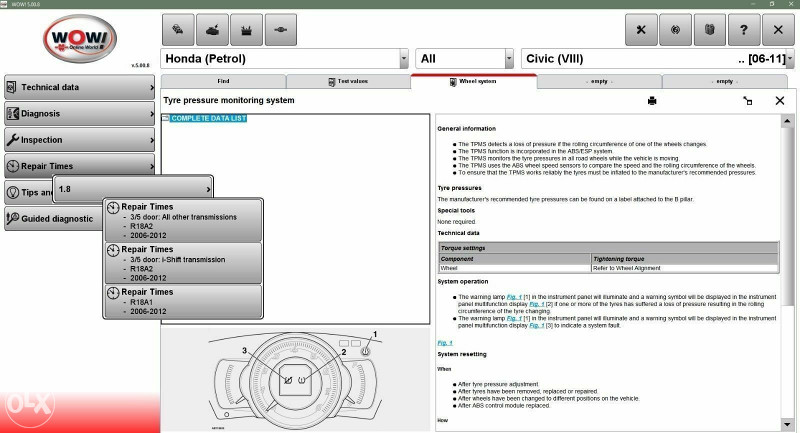Click clock icon of i-Shift Repair Times entry

tap(113, 250)
